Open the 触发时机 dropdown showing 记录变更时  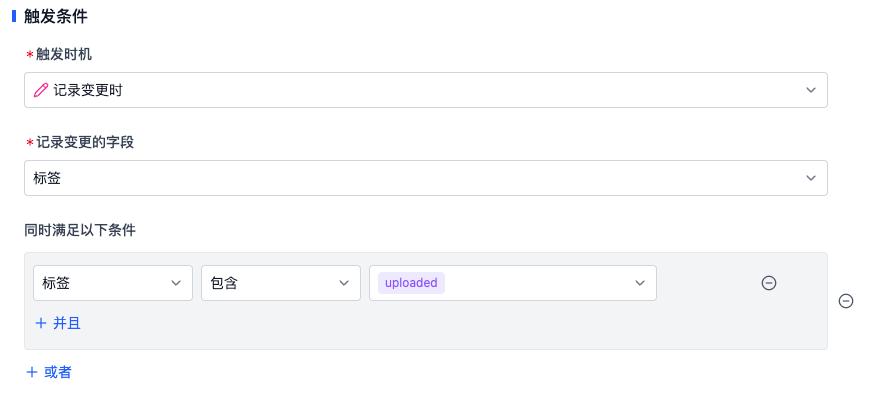coord(426,90)
